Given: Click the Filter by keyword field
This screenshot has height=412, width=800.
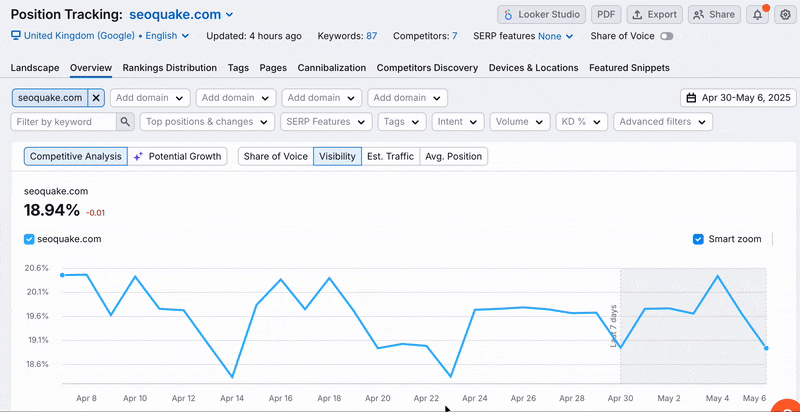Looking at the screenshot, I should click(64, 122).
